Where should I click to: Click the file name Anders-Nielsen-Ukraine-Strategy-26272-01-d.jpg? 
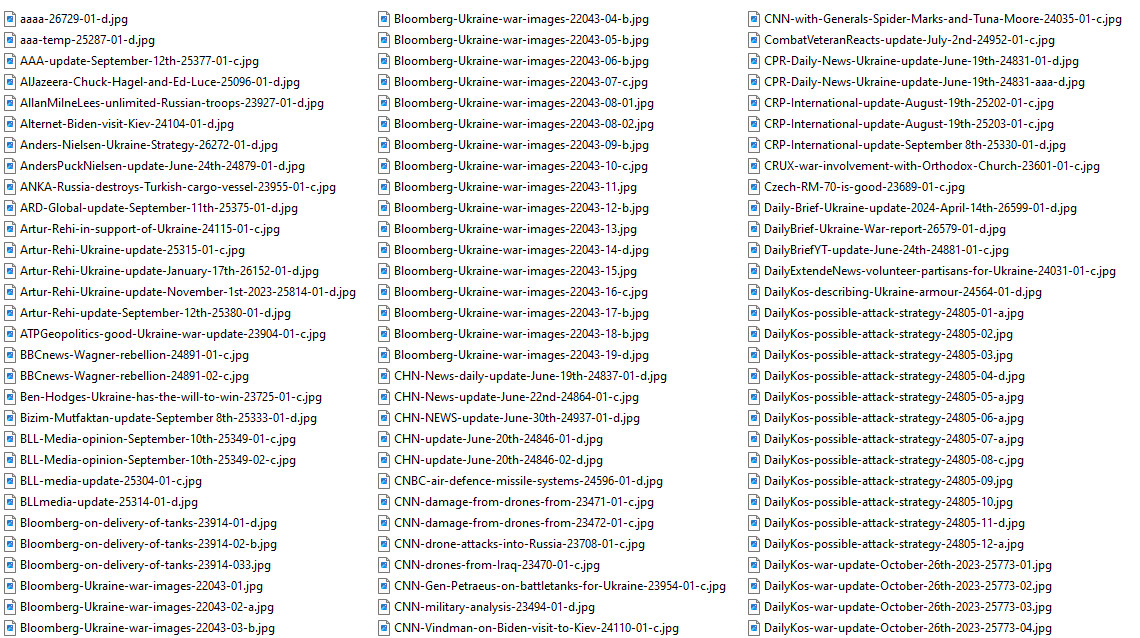(149, 145)
